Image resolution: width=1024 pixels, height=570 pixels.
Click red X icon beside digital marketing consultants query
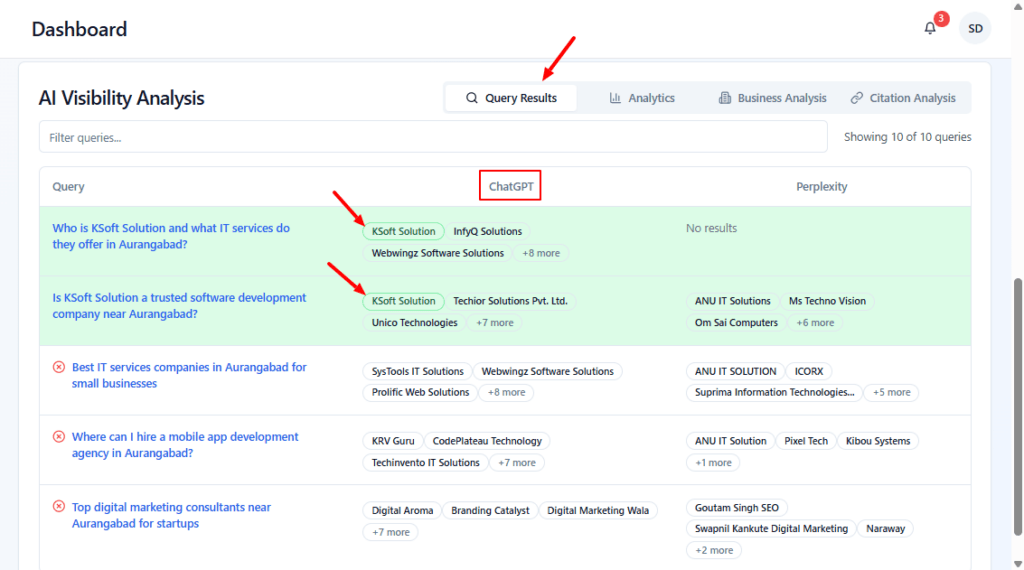pyautogui.click(x=59, y=508)
